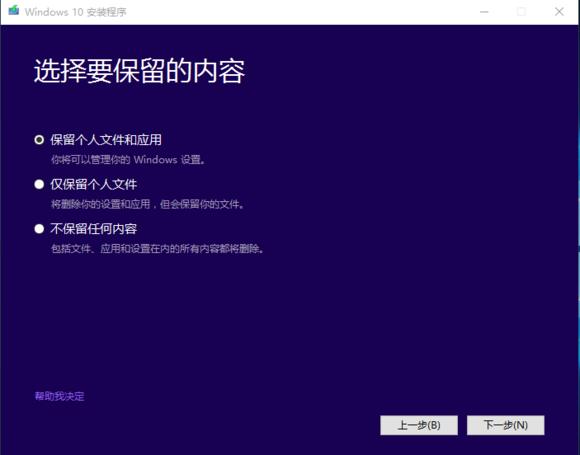The width and height of the screenshot is (580, 455).
Task: Click description "包括文件、应用和设置在内的所有内容都将删除。"
Action: 158,249
